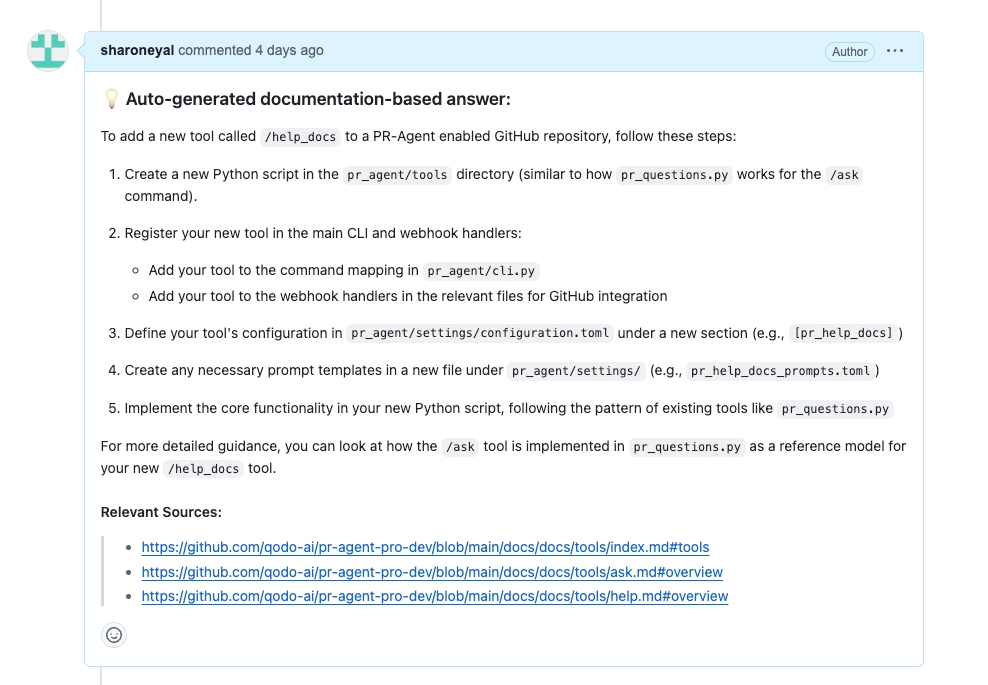Click sharoneyal's avatar image

point(48,51)
